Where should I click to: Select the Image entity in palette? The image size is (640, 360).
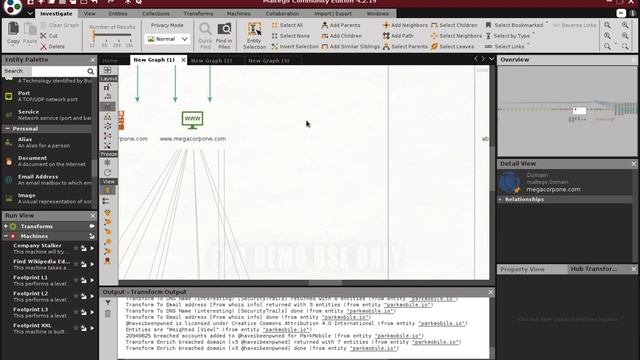point(47,199)
